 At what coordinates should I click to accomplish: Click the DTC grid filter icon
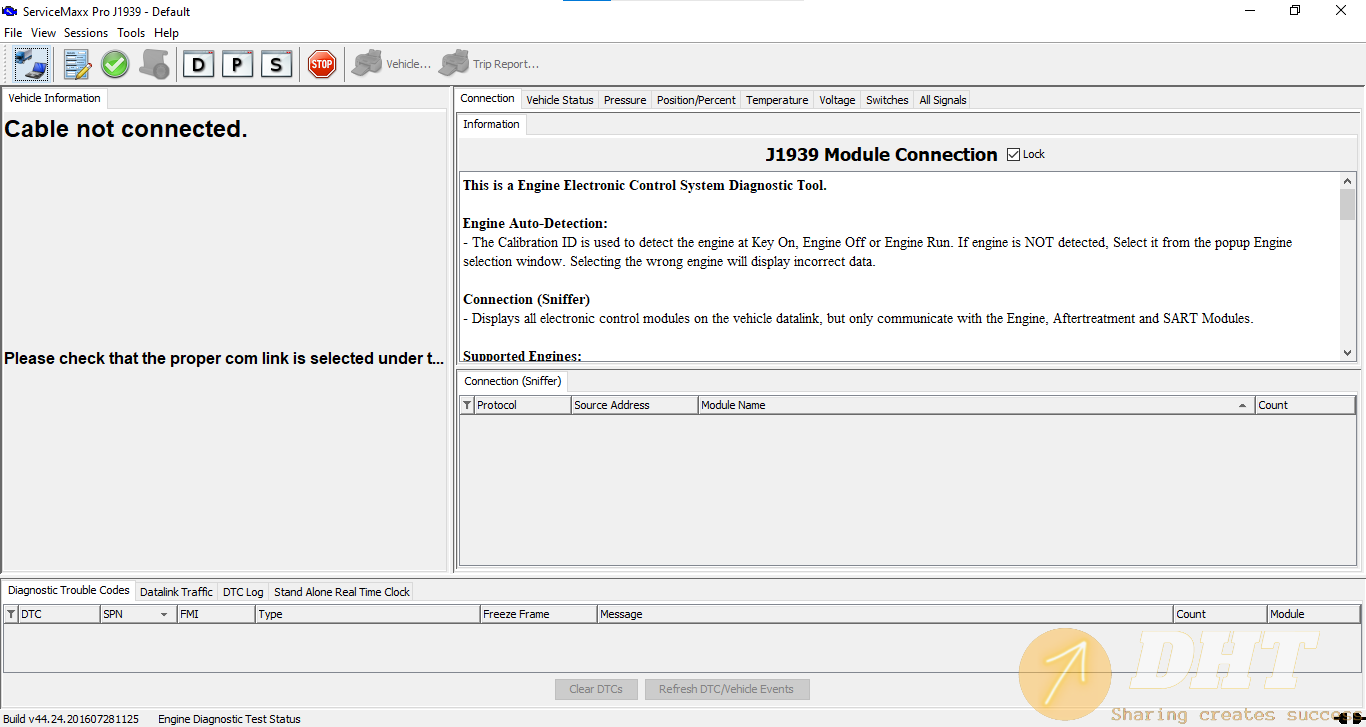pyautogui.click(x=11, y=614)
